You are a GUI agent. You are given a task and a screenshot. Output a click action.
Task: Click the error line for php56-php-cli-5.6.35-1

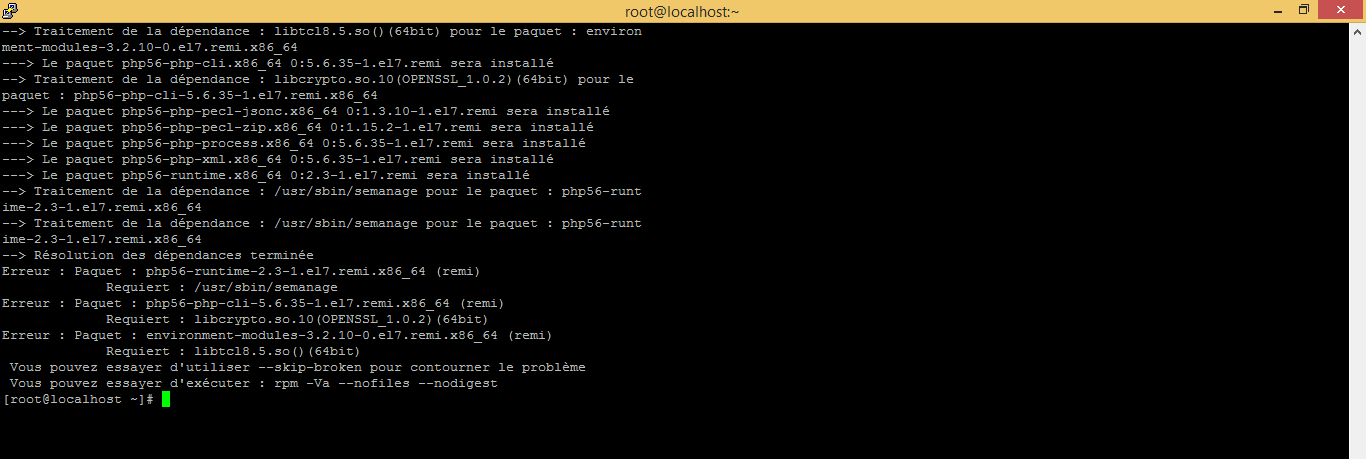point(252,303)
